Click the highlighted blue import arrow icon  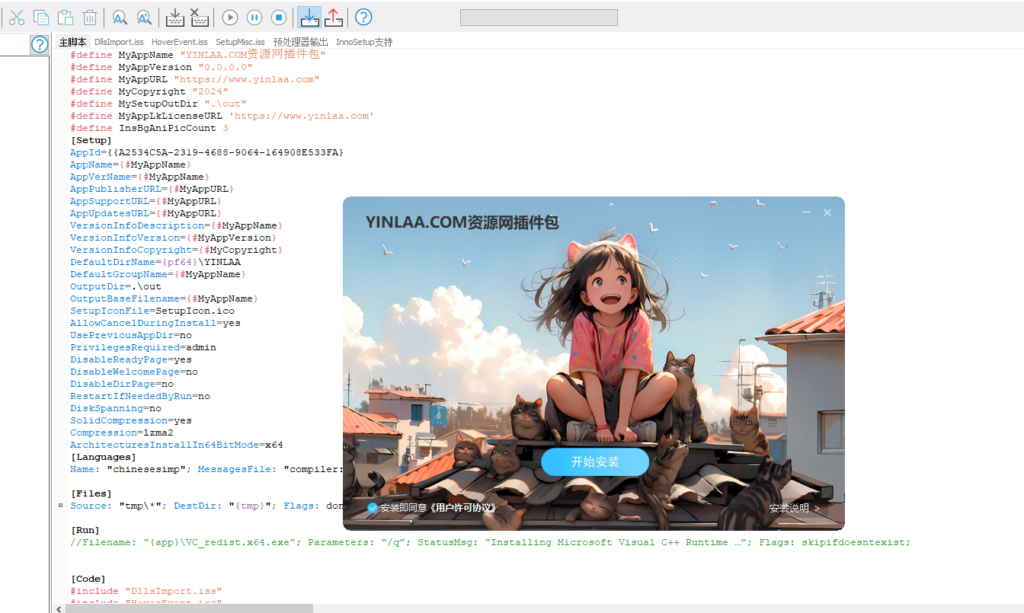[310, 17]
